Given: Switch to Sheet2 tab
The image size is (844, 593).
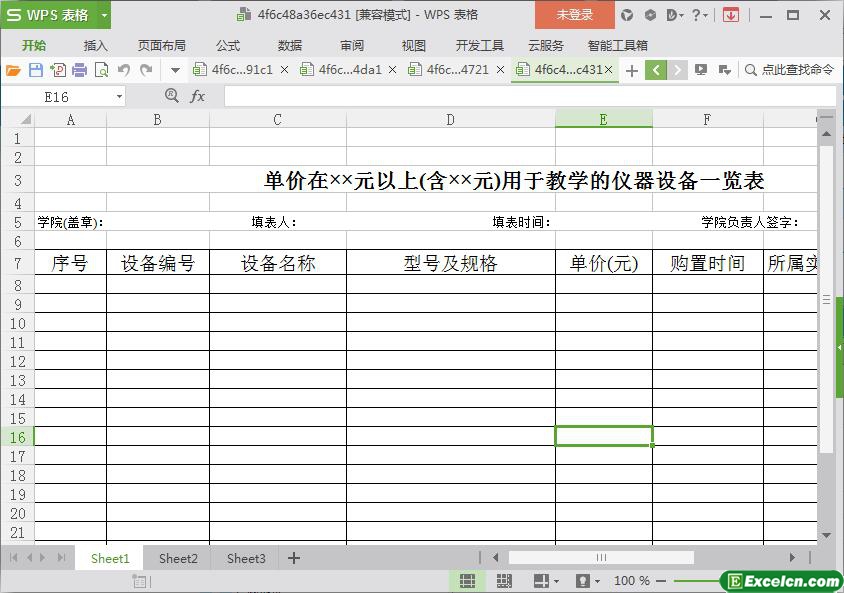Looking at the screenshot, I should coord(178,559).
